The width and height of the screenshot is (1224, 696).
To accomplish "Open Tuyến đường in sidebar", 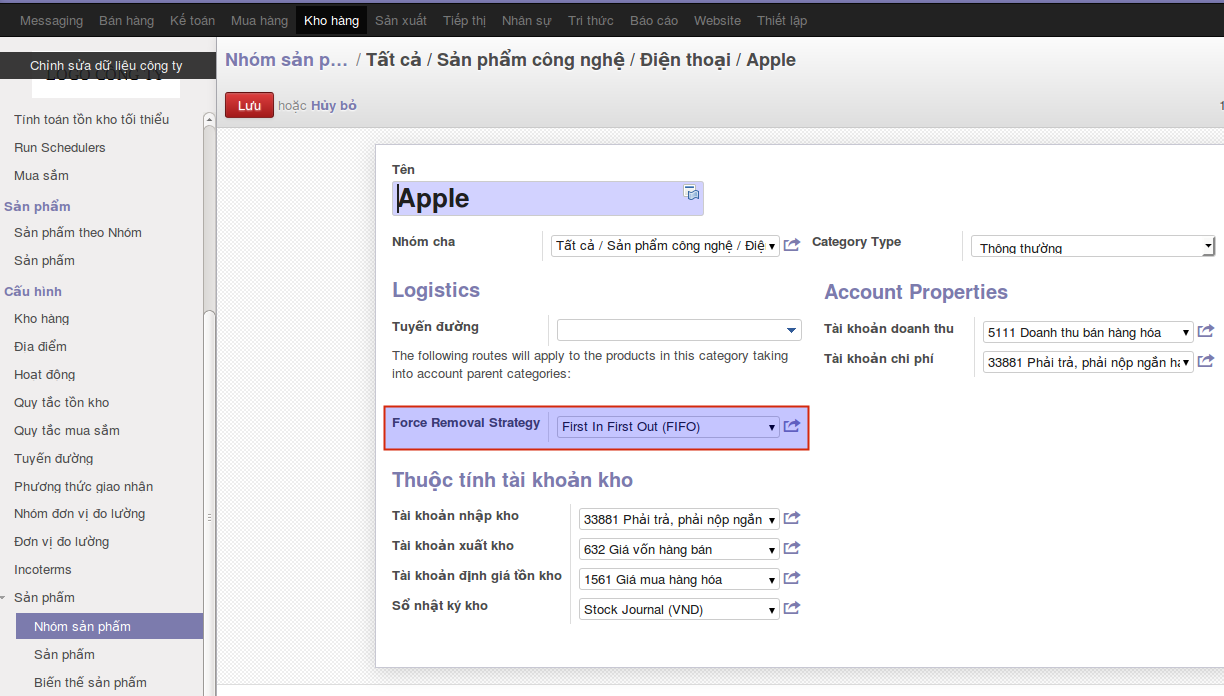I will [54, 459].
